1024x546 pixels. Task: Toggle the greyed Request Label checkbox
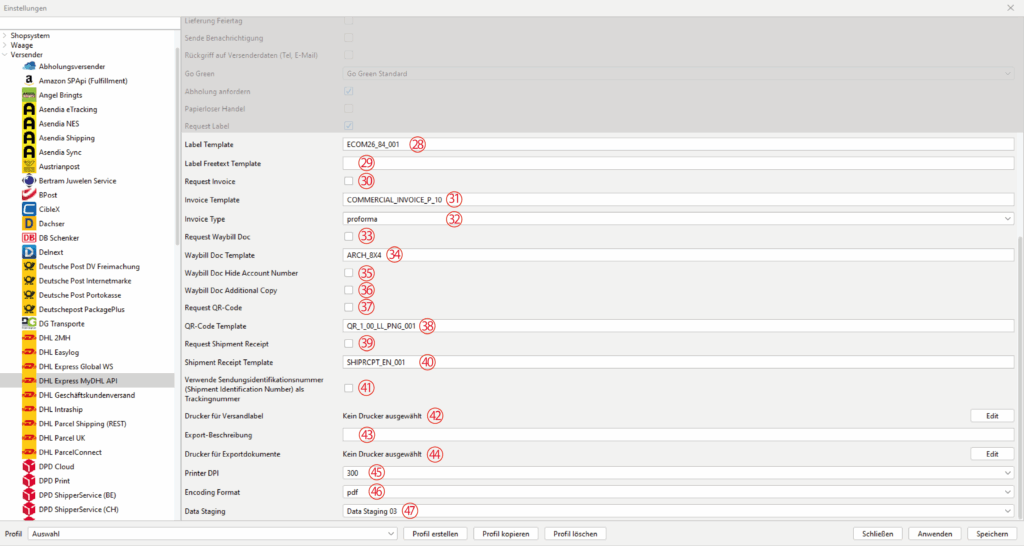[349, 126]
